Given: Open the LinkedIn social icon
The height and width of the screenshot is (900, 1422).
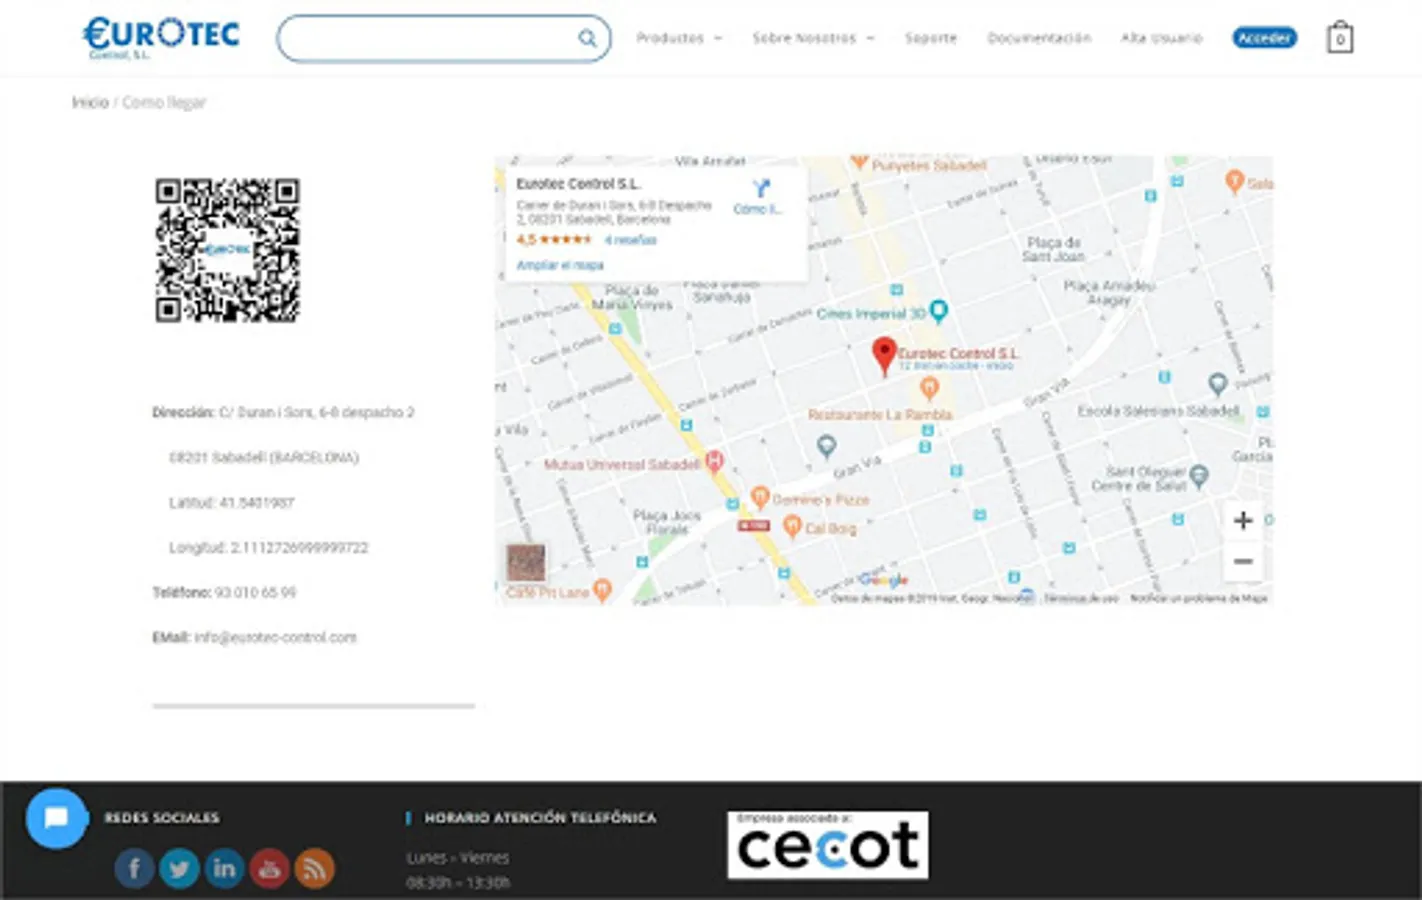Looking at the screenshot, I should pos(224,868).
